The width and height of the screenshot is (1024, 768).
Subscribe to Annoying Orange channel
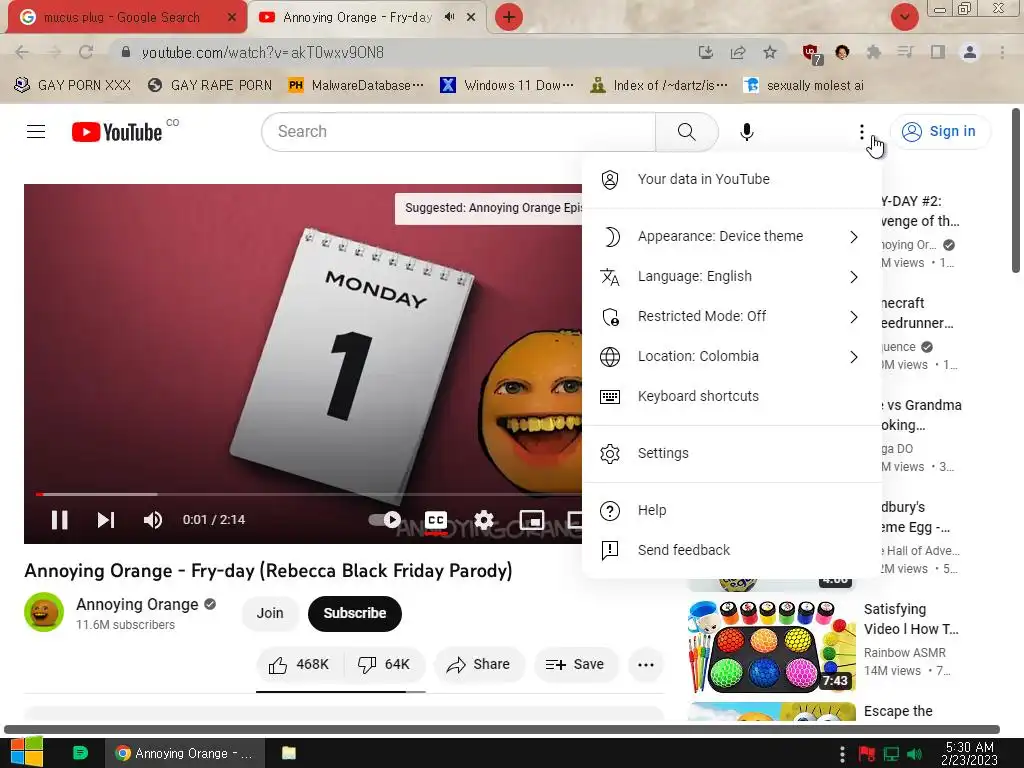pyautogui.click(x=355, y=613)
